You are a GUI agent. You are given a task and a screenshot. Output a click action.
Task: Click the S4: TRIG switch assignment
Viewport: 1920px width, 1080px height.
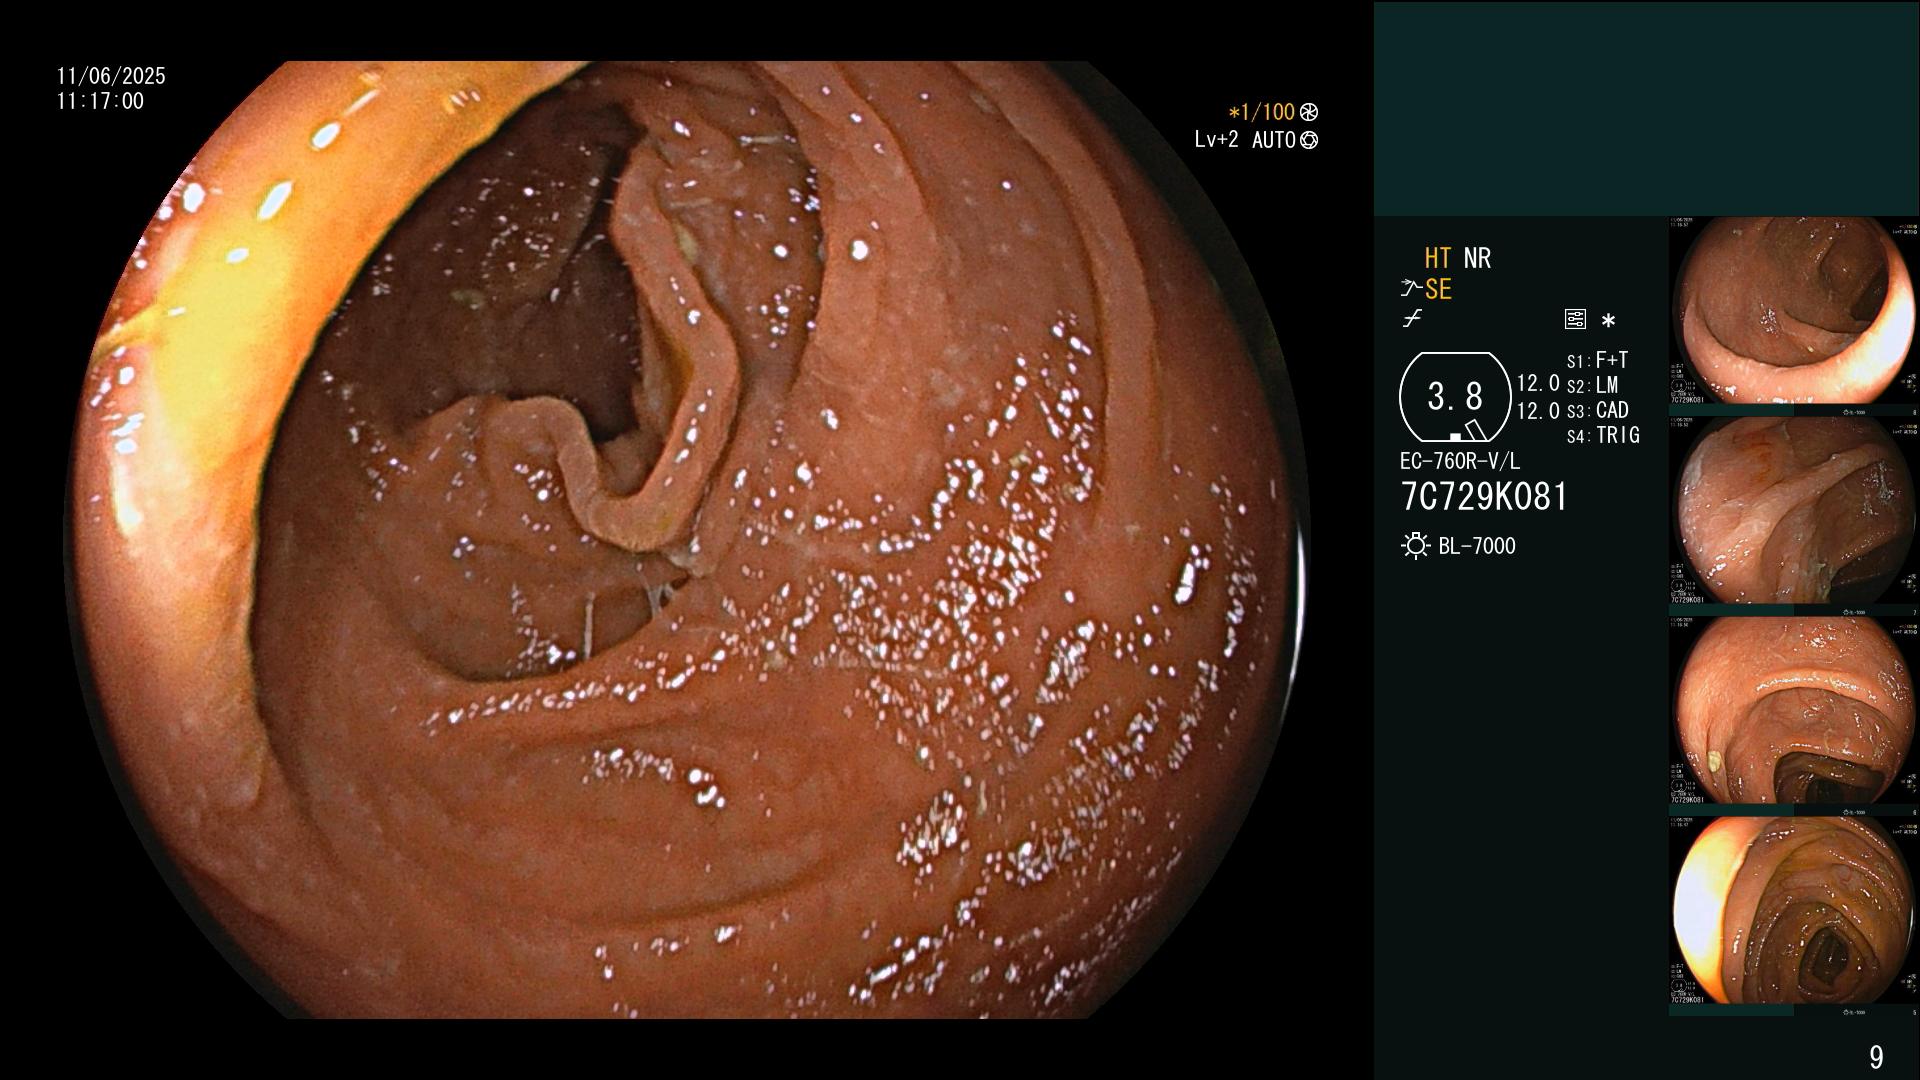coord(1603,435)
